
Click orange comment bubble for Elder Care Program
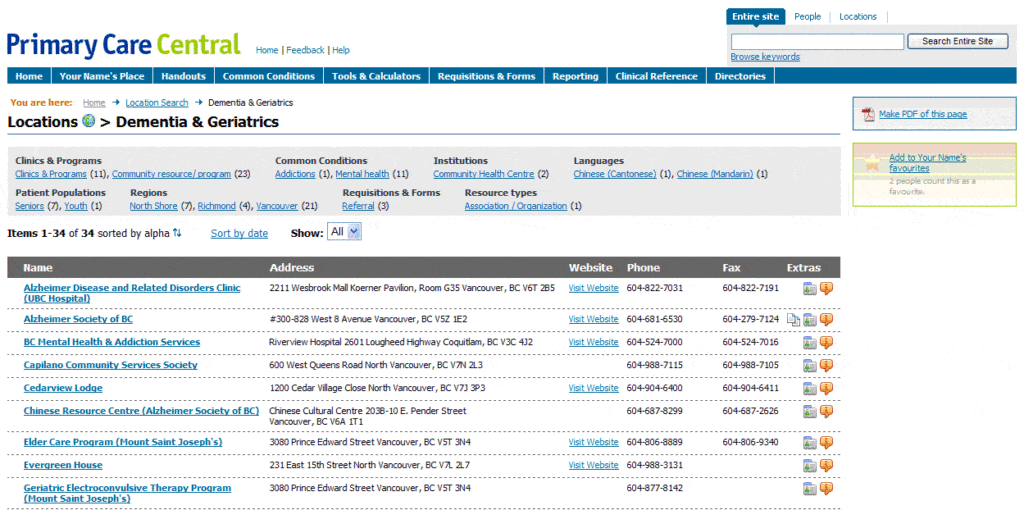[826, 442]
